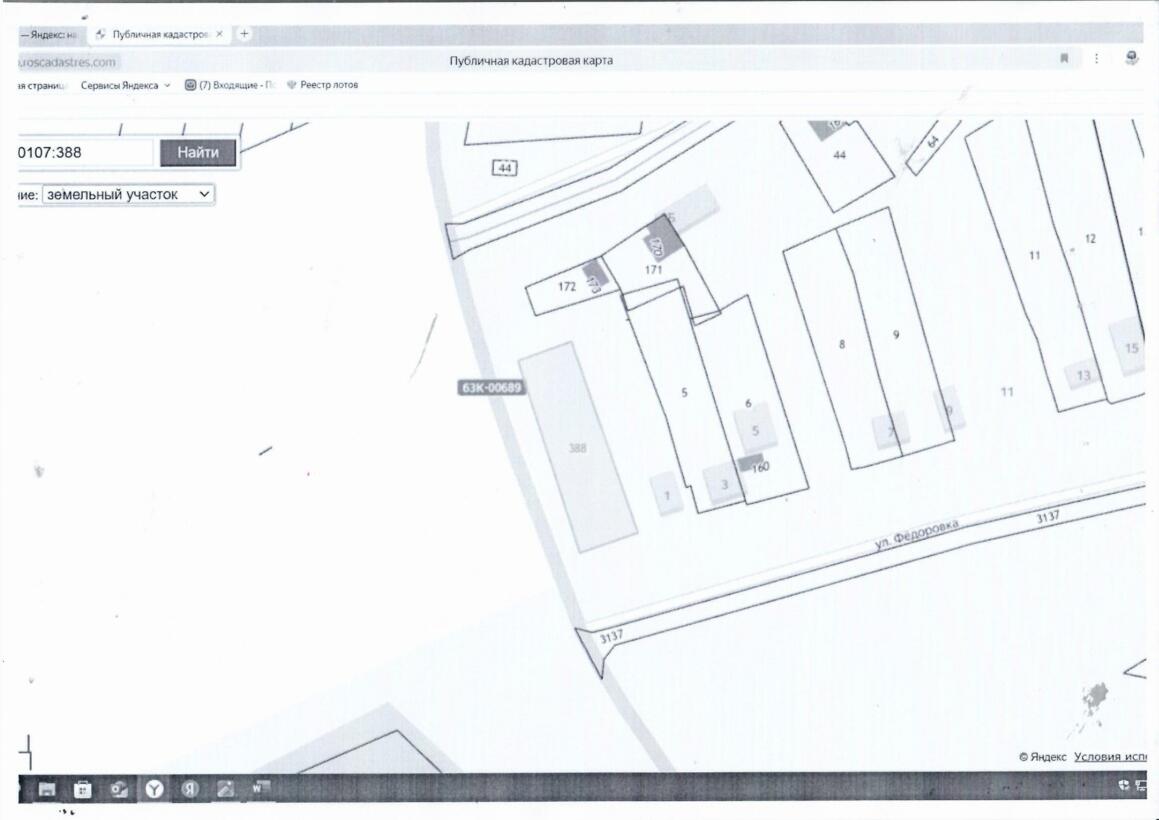Open the Реестр лотов bookmark
1159x820 pixels.
(322, 85)
